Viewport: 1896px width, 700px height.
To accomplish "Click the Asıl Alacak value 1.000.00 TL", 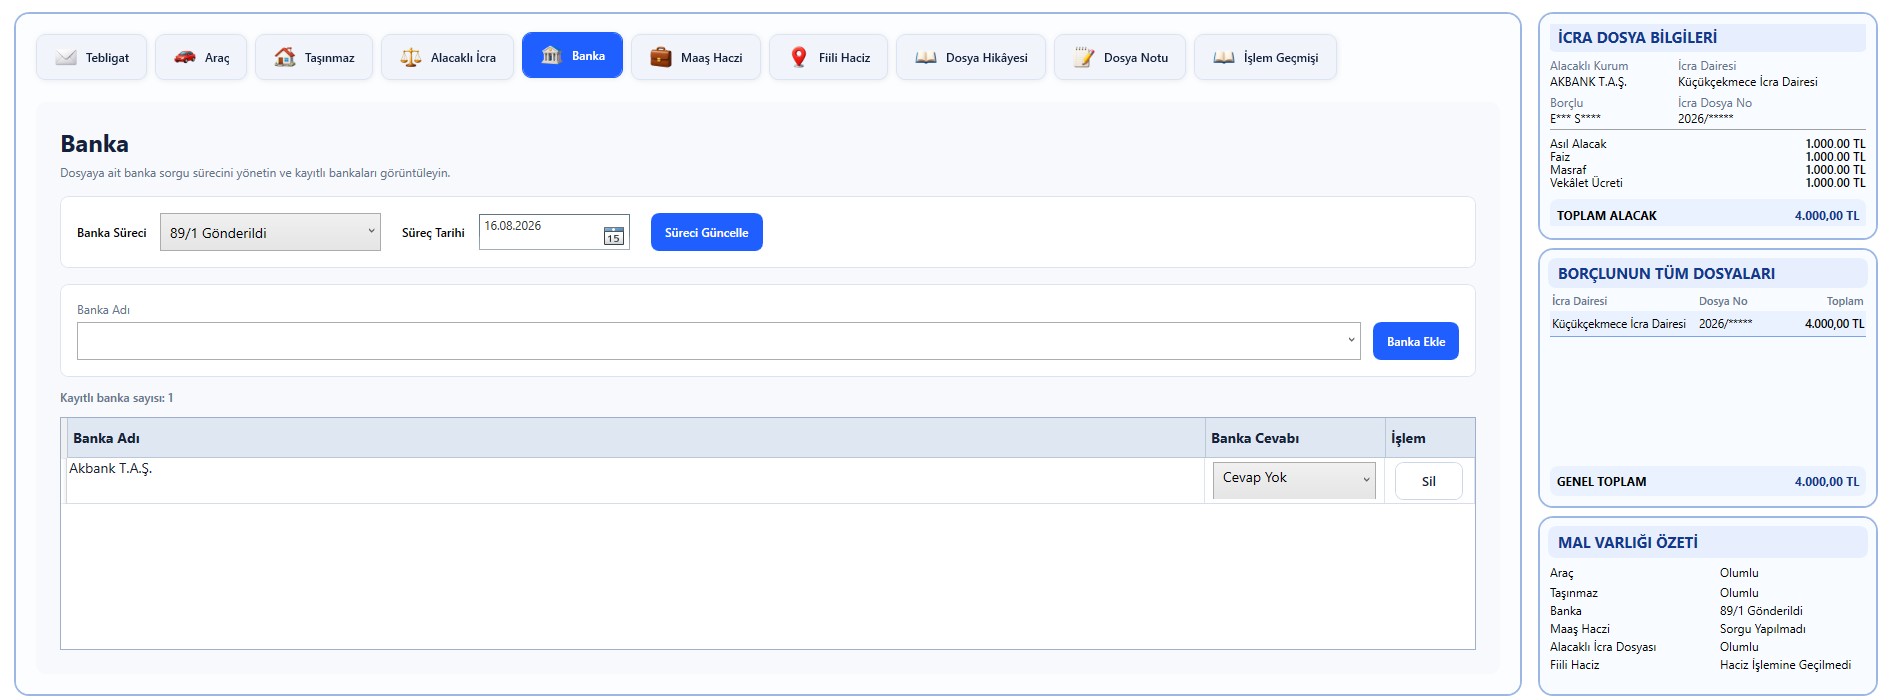I will [x=1836, y=144].
